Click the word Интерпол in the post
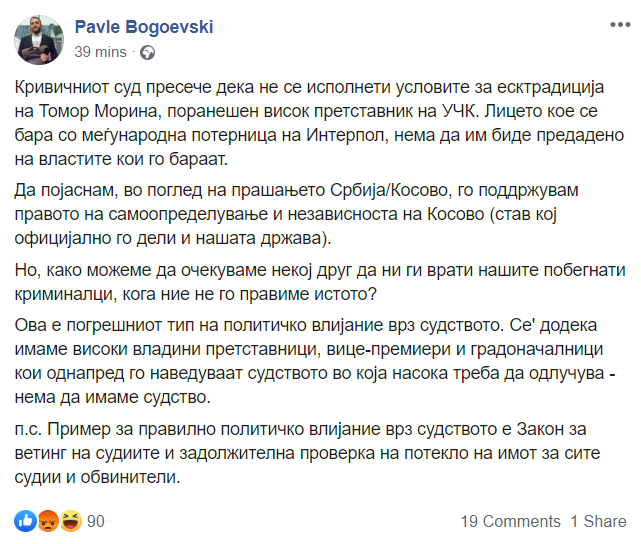Image resolution: width=641 pixels, height=544 pixels. pyautogui.click(x=347, y=135)
